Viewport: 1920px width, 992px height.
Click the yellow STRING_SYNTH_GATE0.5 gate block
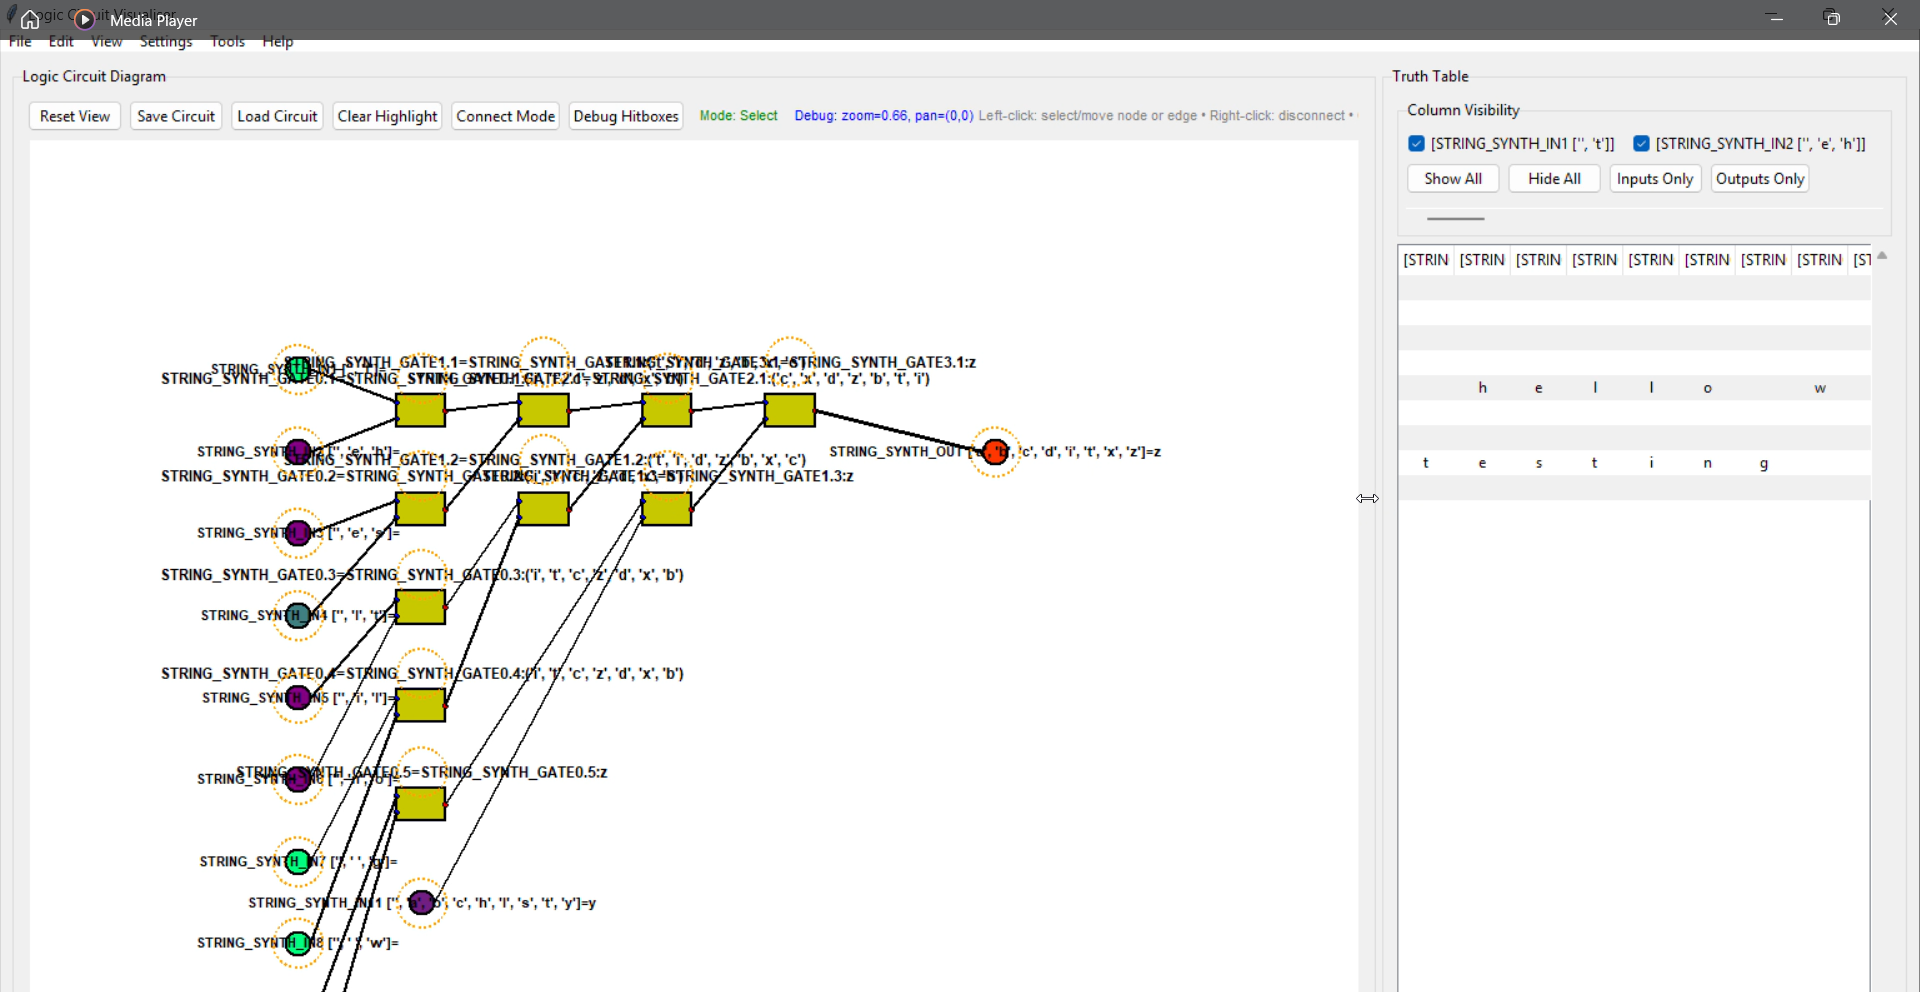click(420, 804)
